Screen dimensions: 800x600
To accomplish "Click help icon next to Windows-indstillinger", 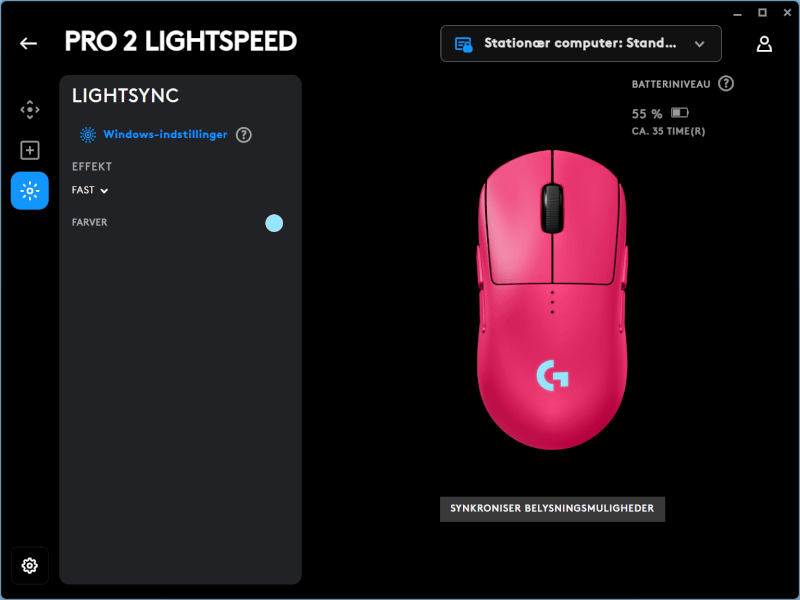I will tap(244, 135).
